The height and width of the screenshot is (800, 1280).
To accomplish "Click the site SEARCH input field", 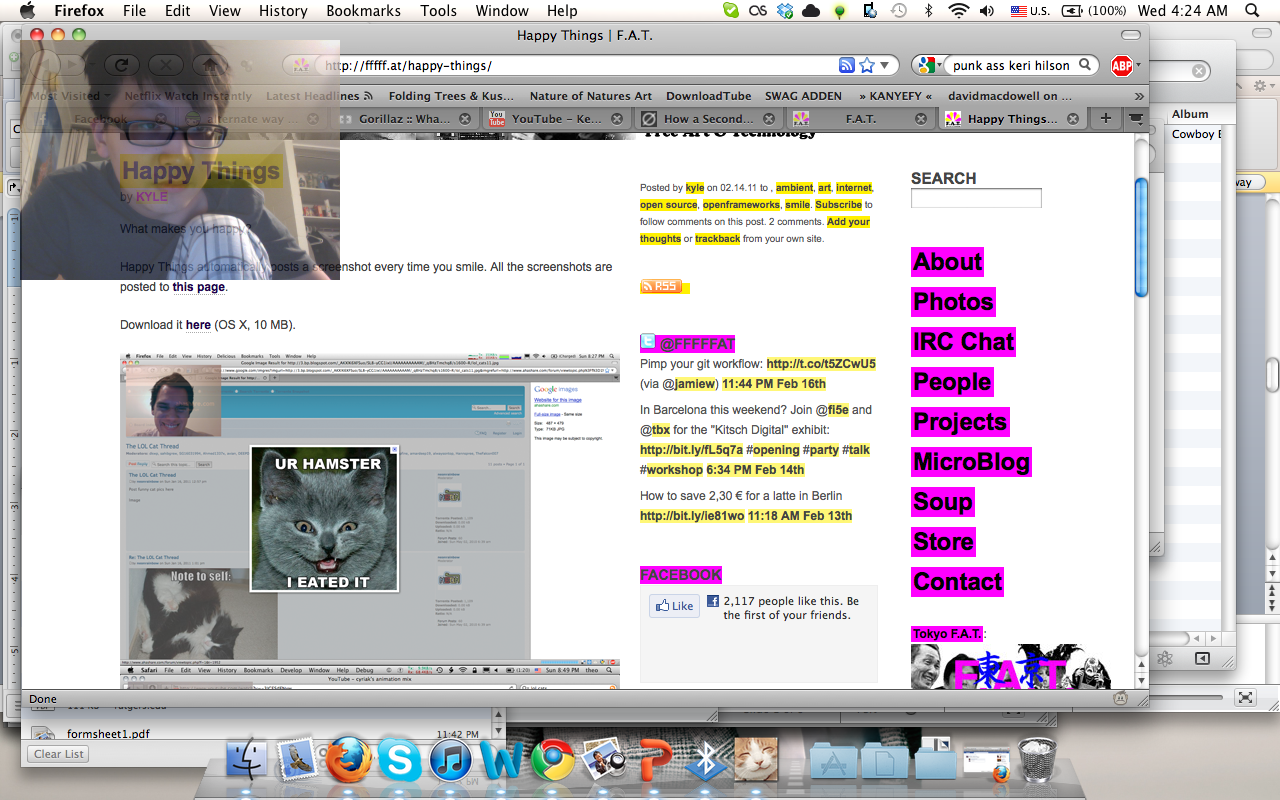I will (x=976, y=198).
